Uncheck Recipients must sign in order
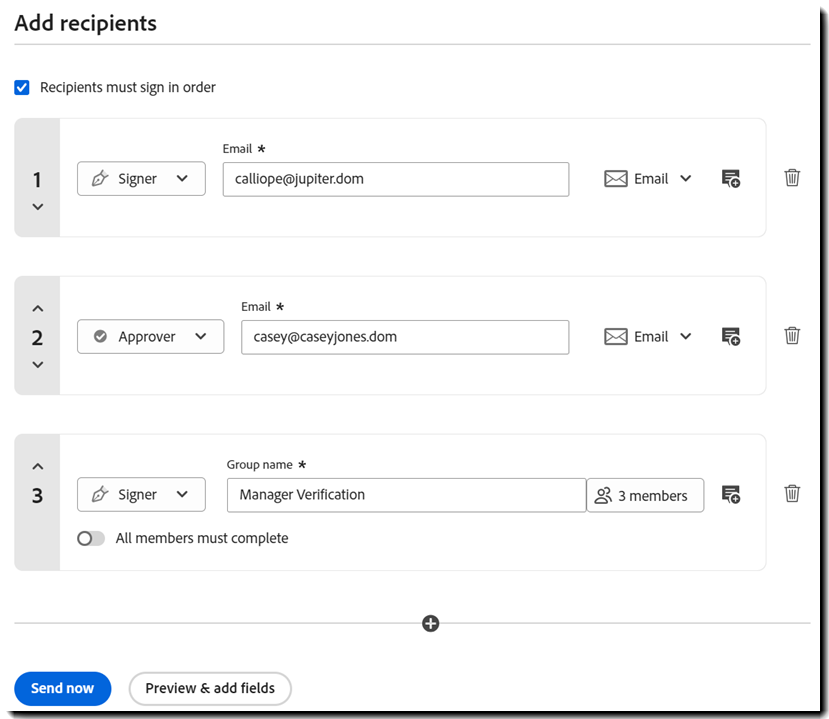This screenshot has width=829, height=719. click(22, 87)
